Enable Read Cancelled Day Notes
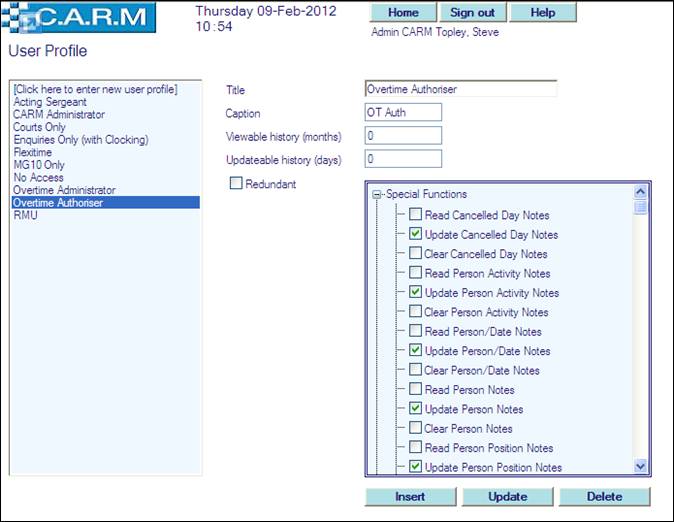The image size is (674, 522). pos(415,215)
